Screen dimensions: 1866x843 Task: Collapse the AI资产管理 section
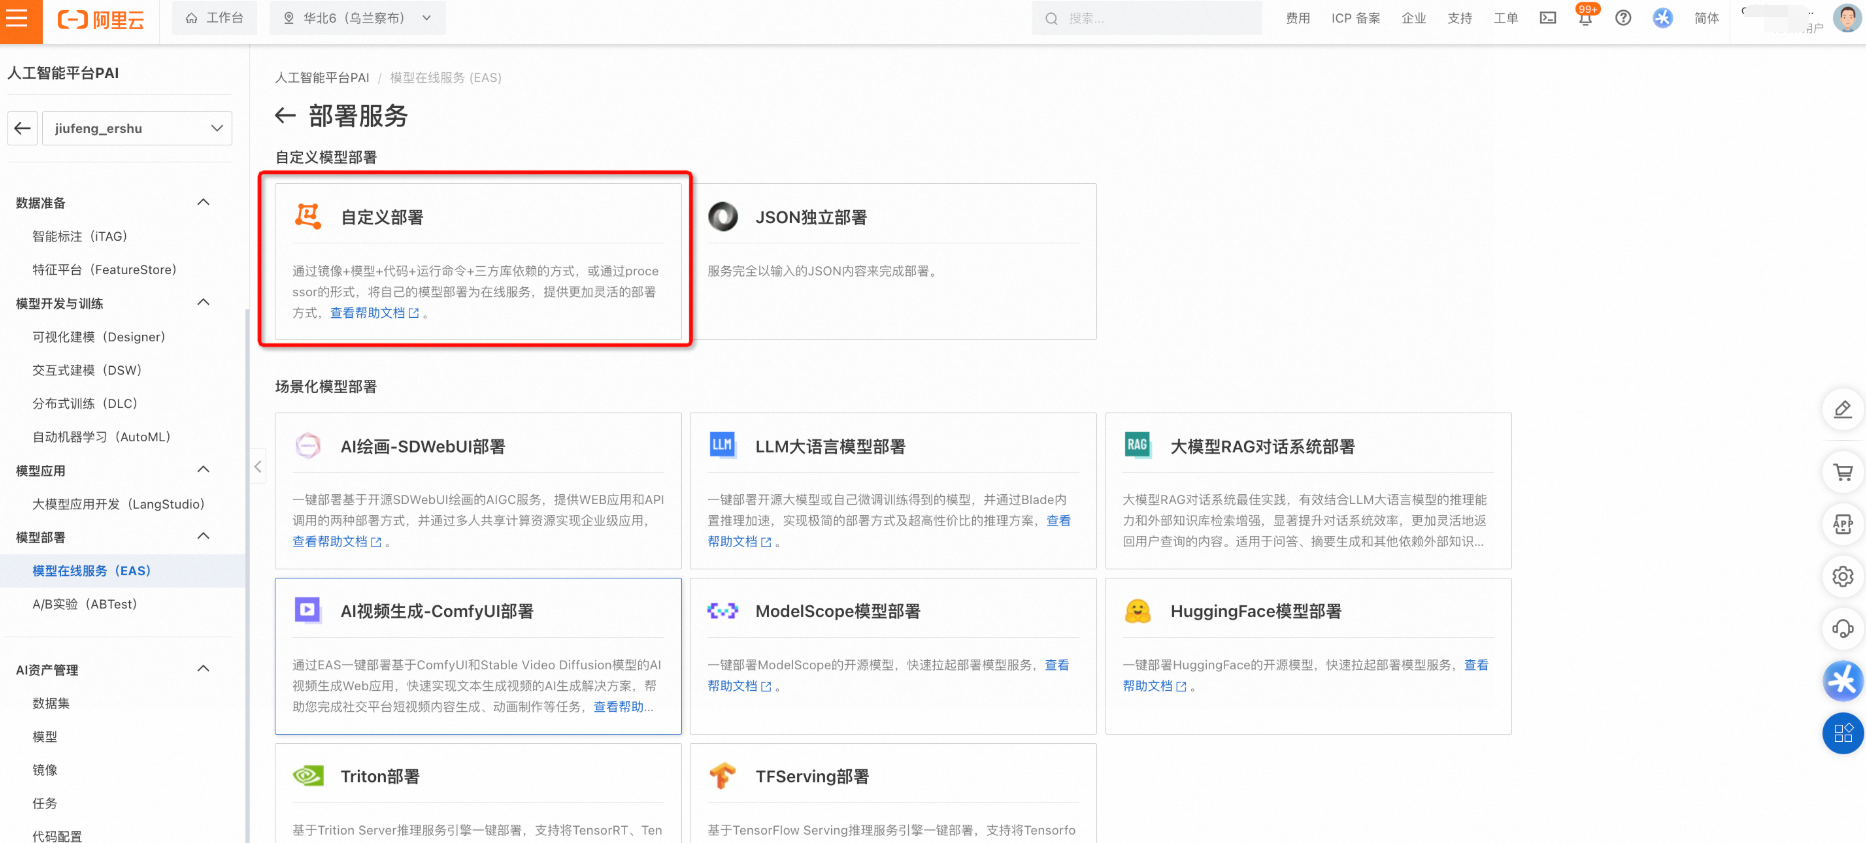coord(204,668)
